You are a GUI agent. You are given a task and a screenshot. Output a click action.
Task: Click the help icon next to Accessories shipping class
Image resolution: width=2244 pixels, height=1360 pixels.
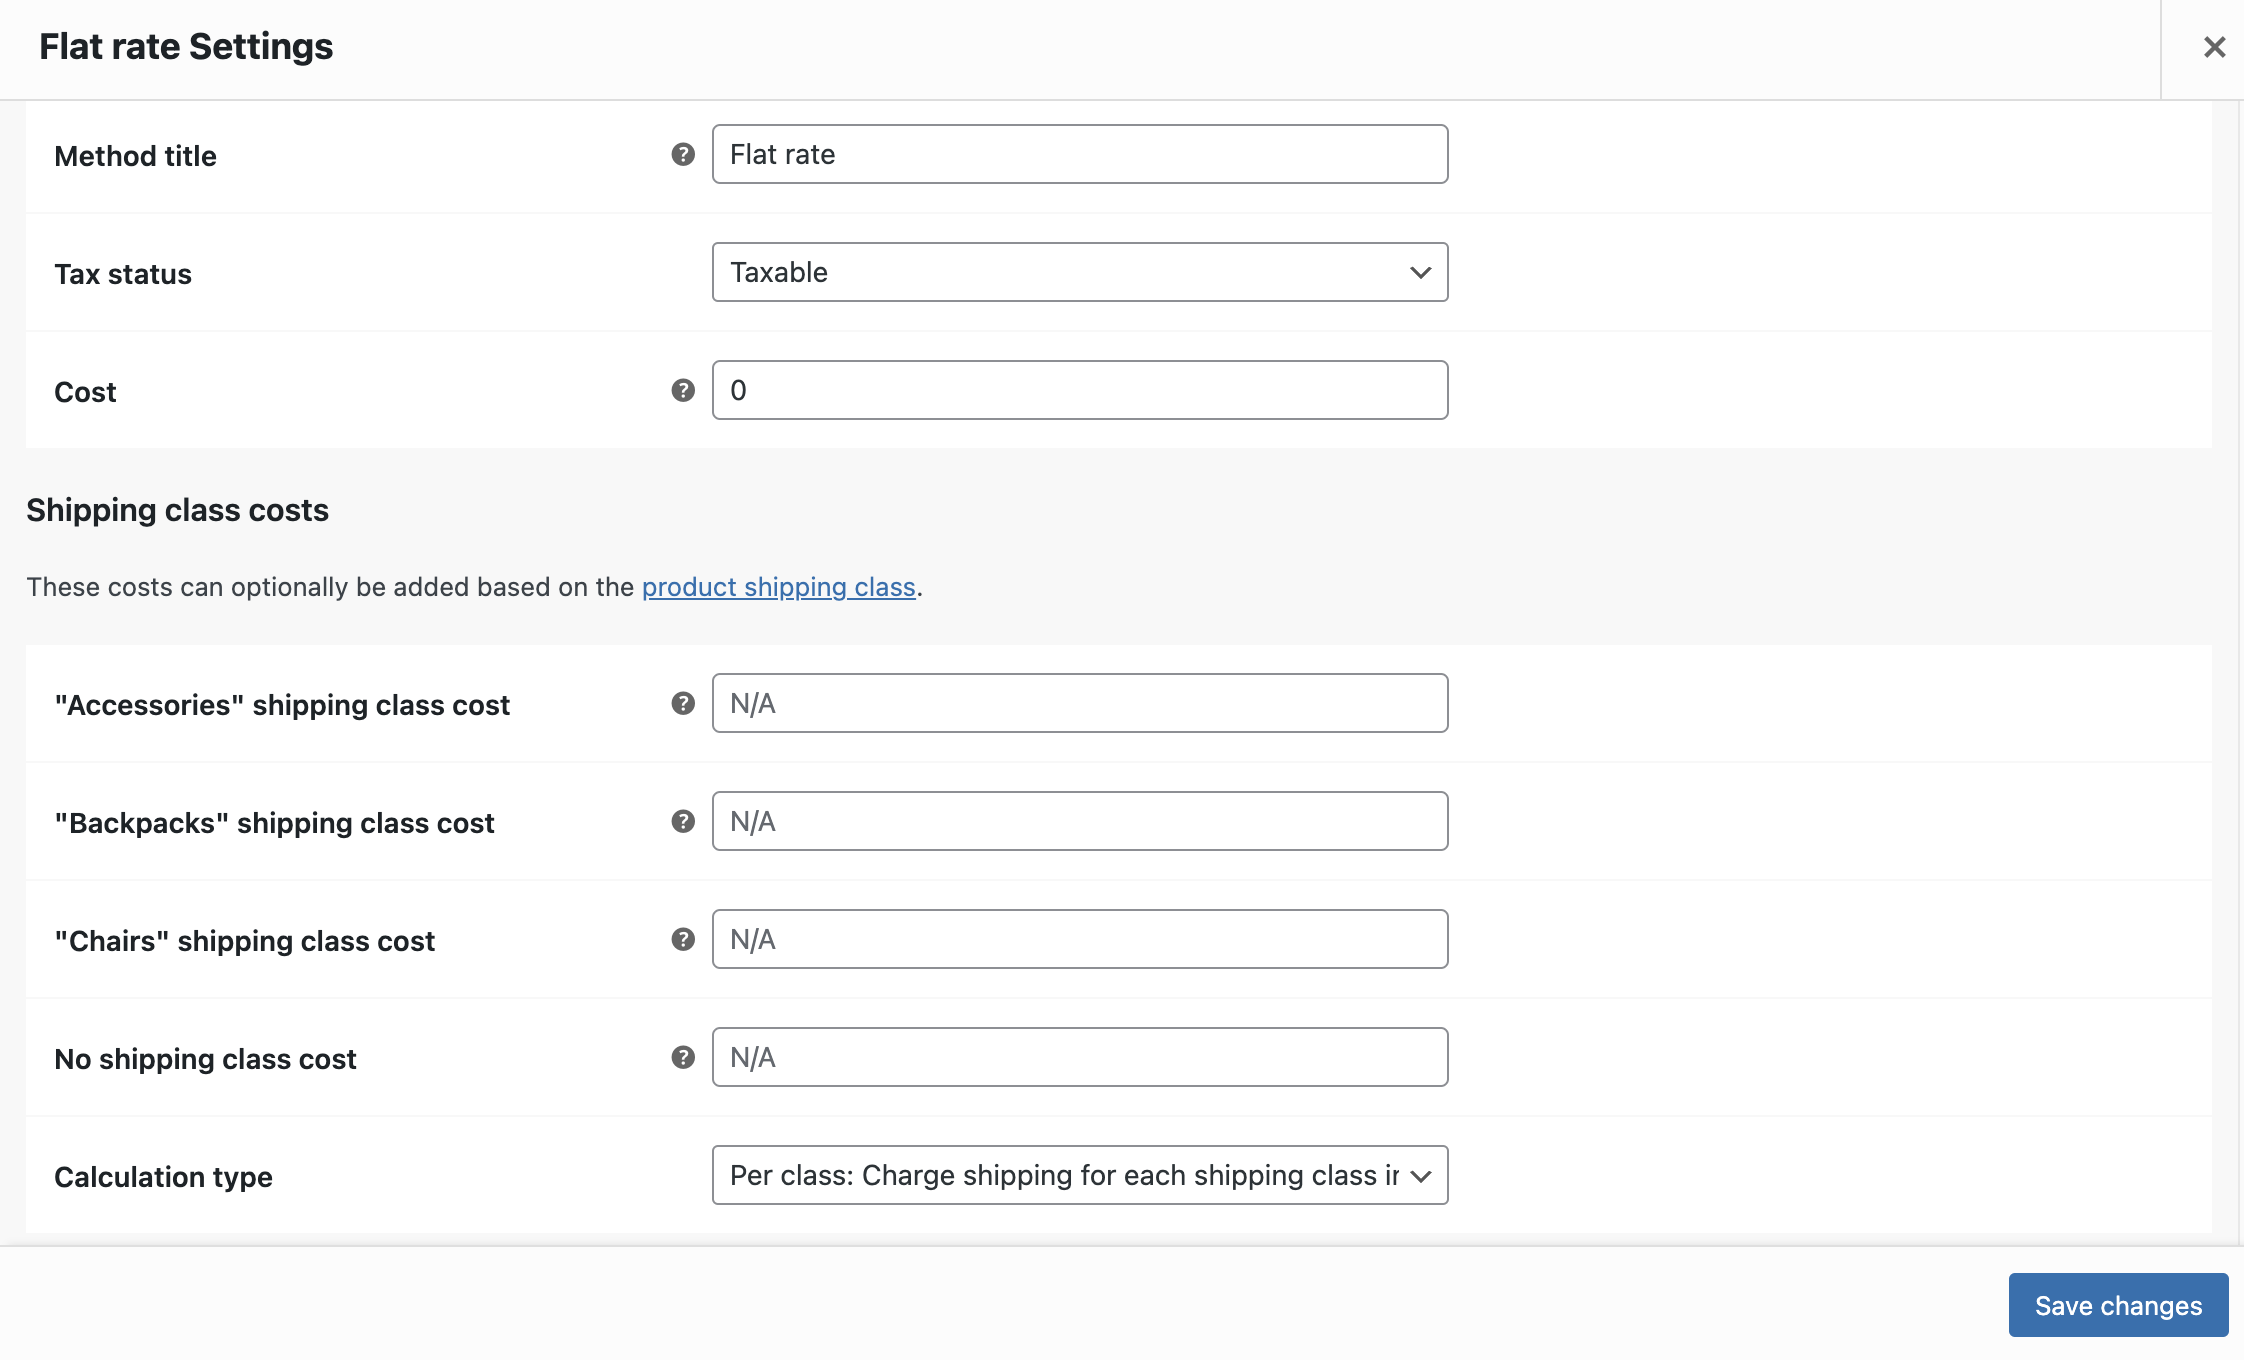point(683,702)
